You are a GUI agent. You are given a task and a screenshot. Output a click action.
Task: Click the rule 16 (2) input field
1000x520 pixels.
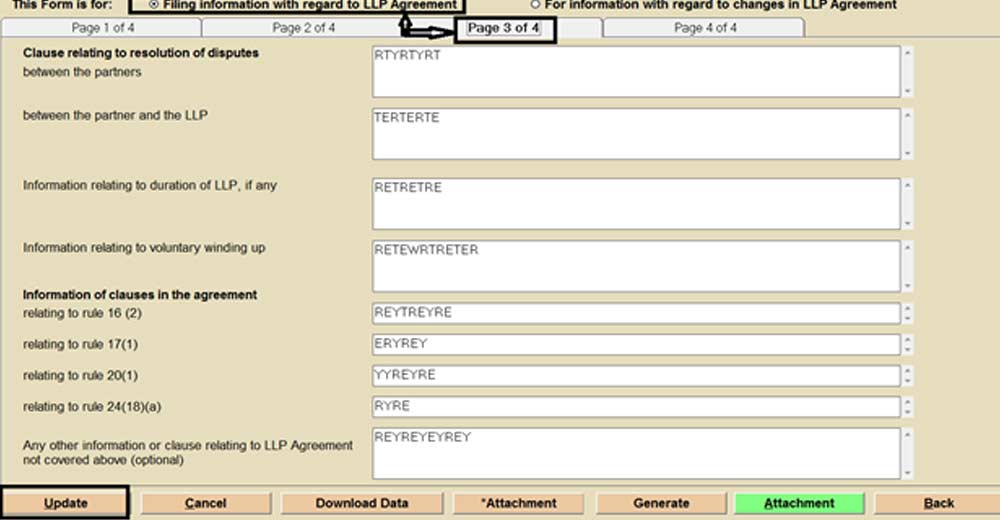[x=635, y=314]
